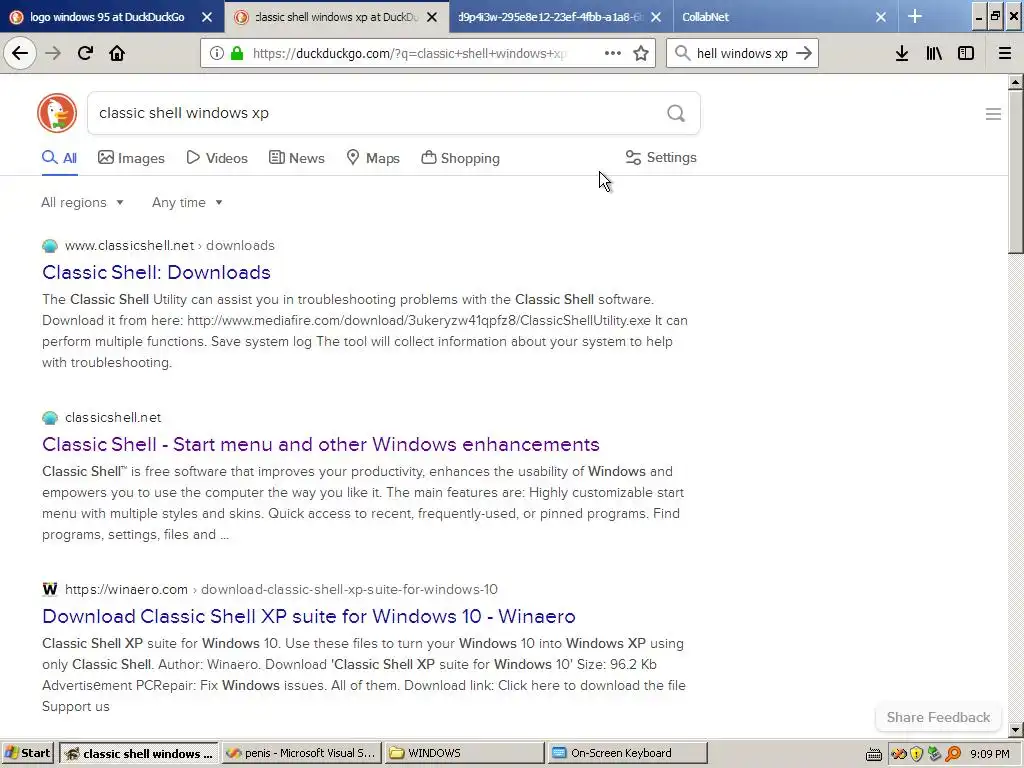The image size is (1024, 768).
Task: Go to the browser home page
Action: pyautogui.click(x=117, y=53)
